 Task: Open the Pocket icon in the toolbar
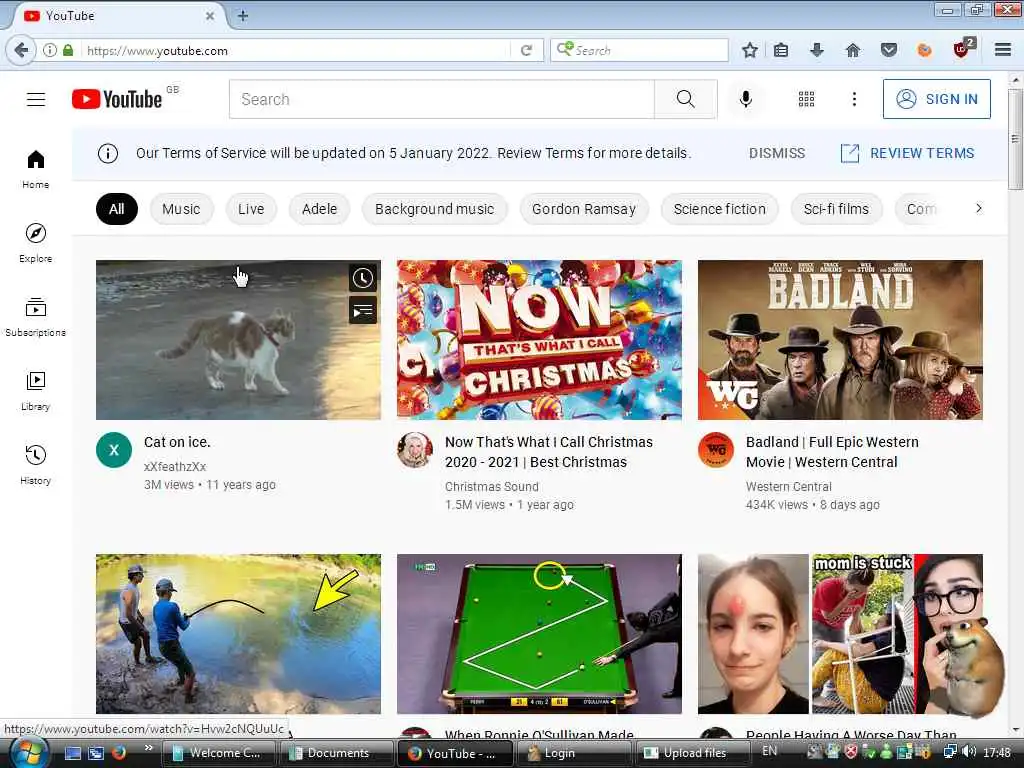tap(888, 50)
